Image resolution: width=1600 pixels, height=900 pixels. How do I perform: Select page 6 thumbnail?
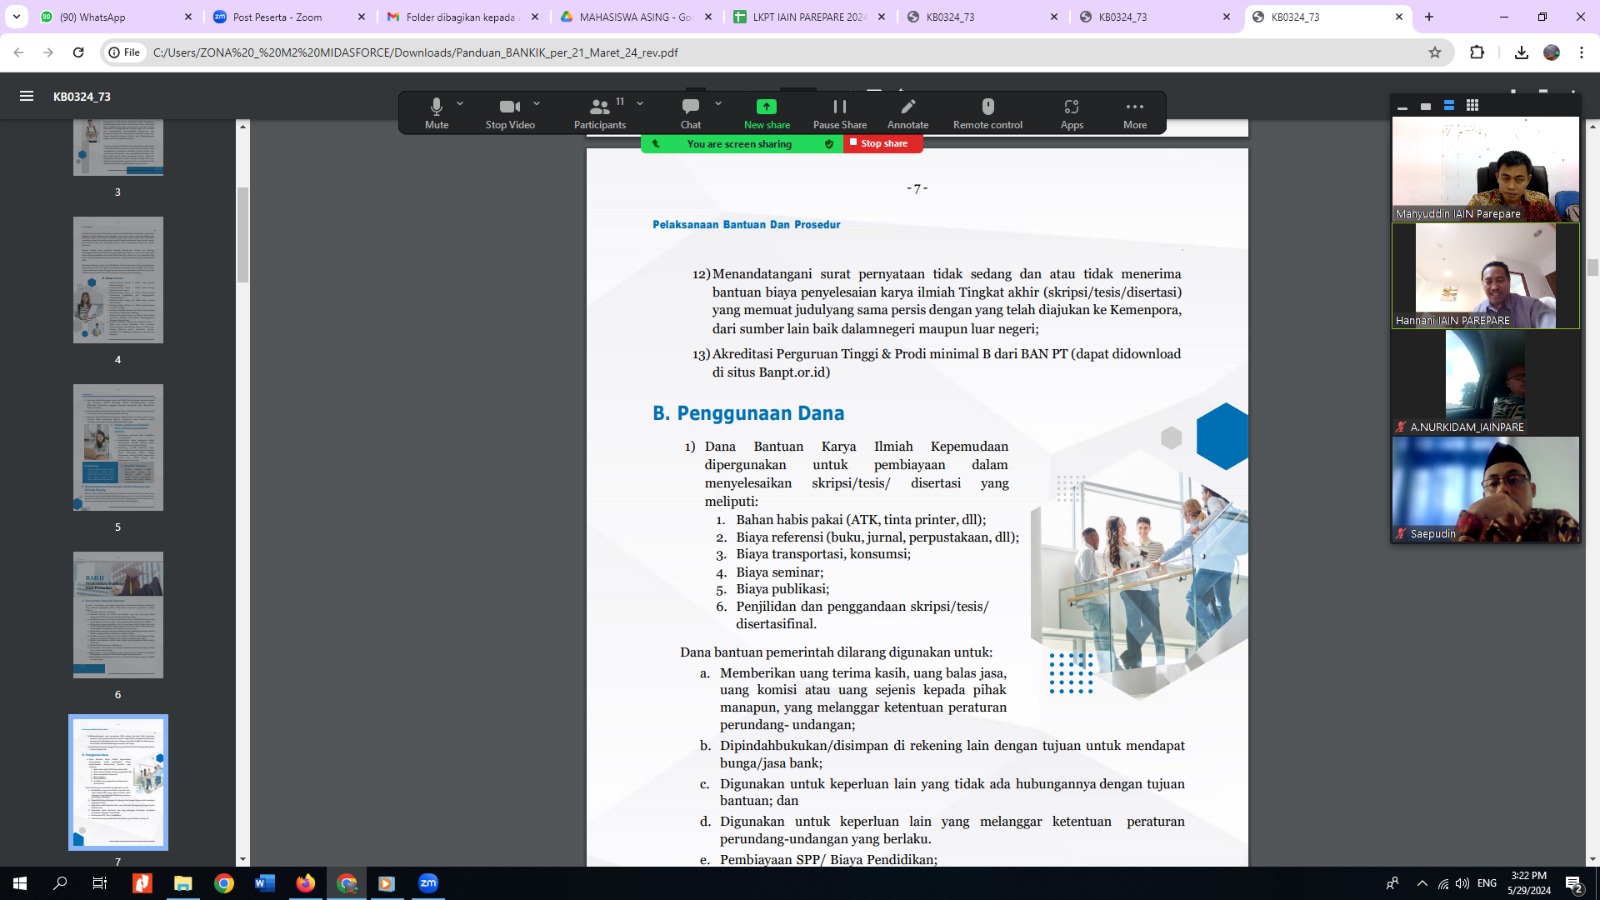(x=118, y=615)
